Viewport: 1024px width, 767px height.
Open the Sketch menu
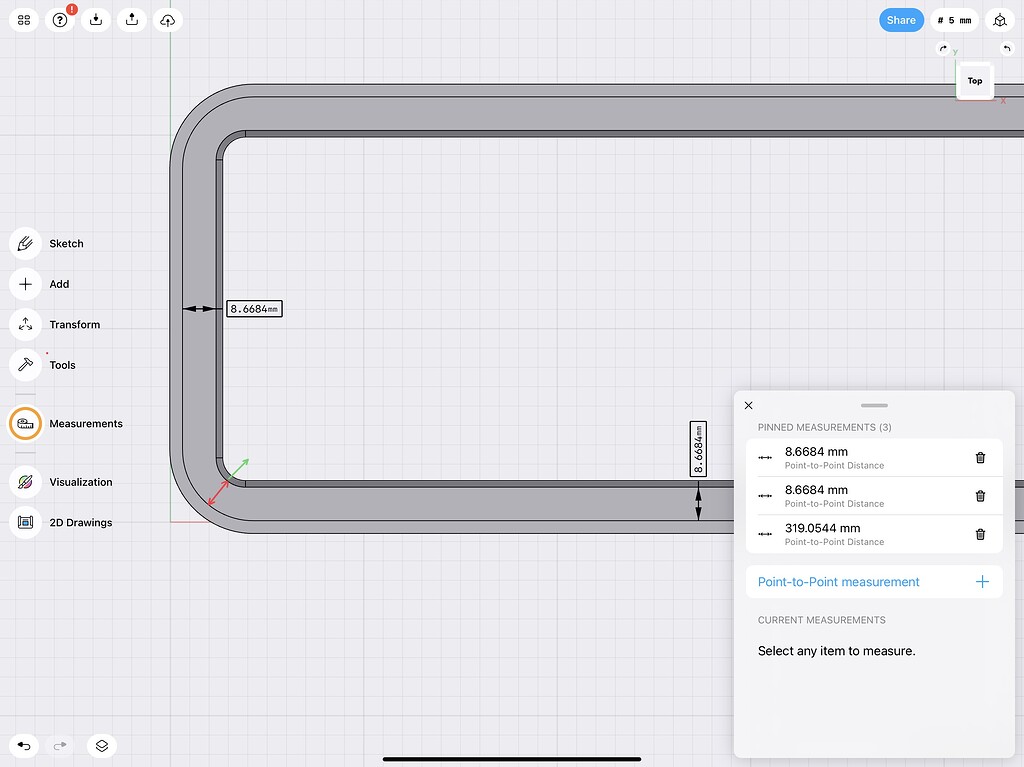coord(66,243)
